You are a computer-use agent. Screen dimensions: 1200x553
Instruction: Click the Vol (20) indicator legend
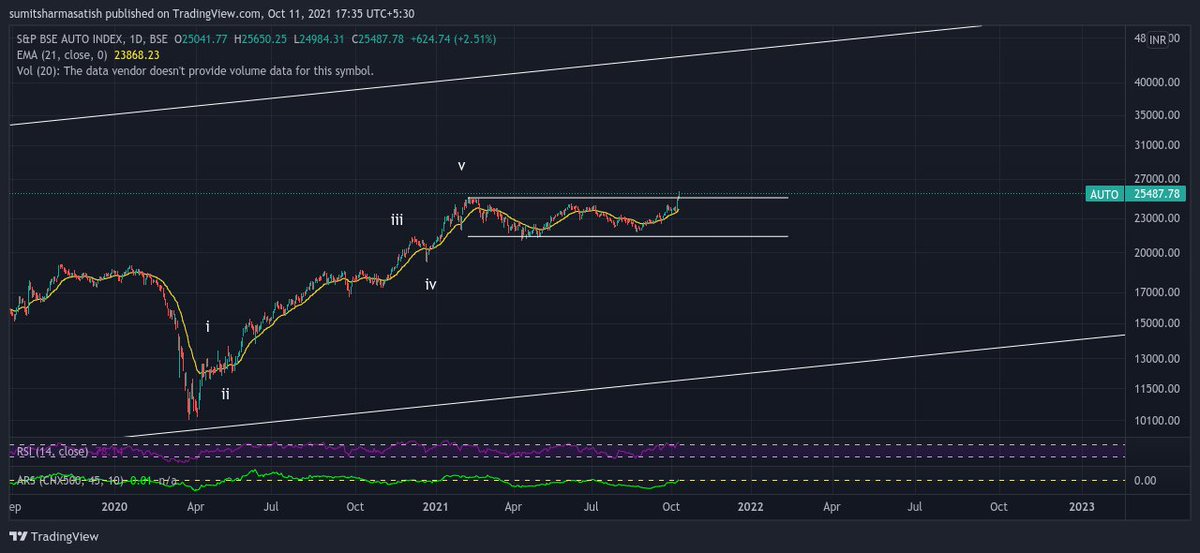pyautogui.click(x=194, y=71)
